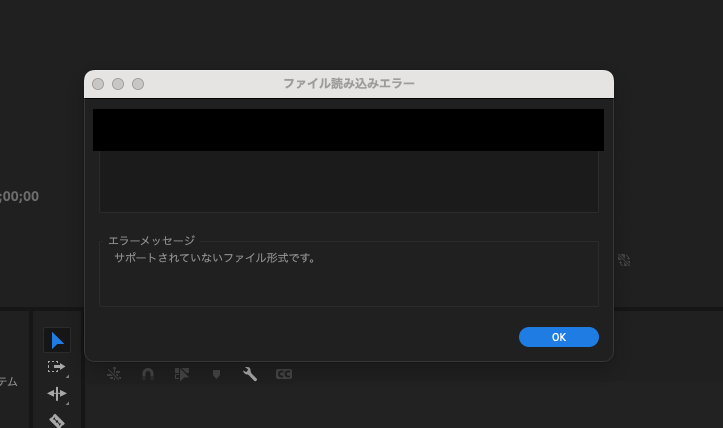Click the ファイル読み込みエラー dialog title
Viewport: 723px width, 428px height.
pyautogui.click(x=349, y=83)
